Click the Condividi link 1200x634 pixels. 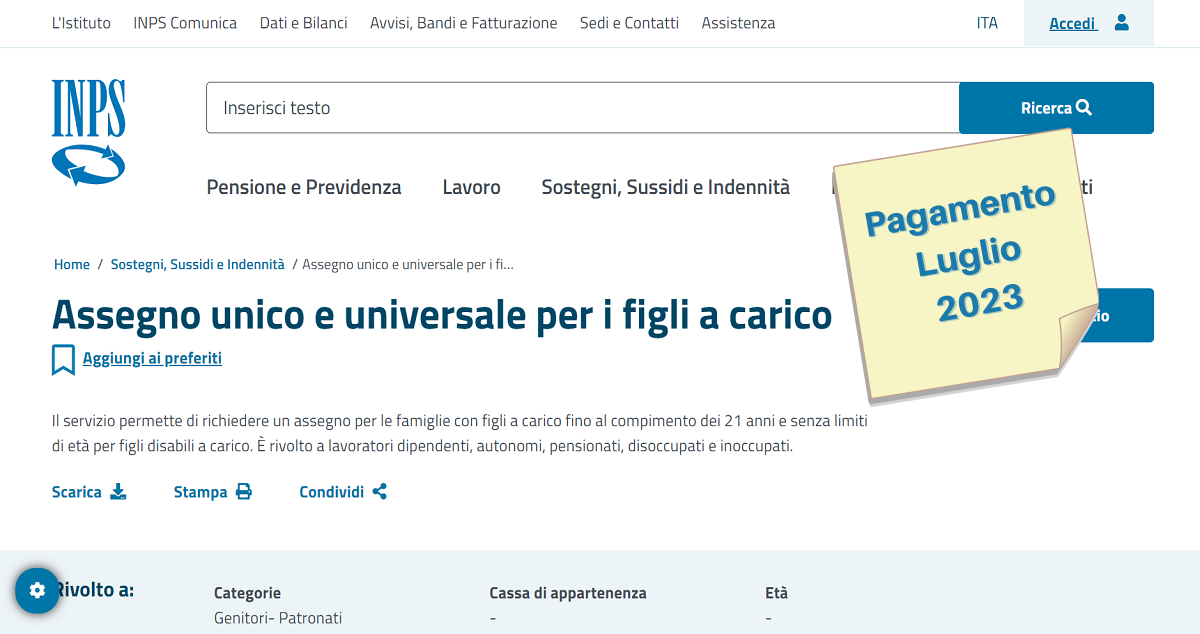(332, 492)
